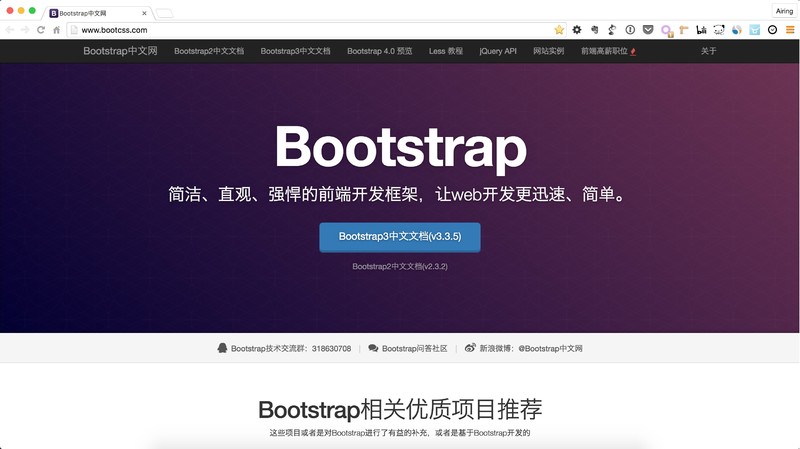Click the 这些项目或者是对Bootstrap description text
The image size is (800, 449).
400,433
